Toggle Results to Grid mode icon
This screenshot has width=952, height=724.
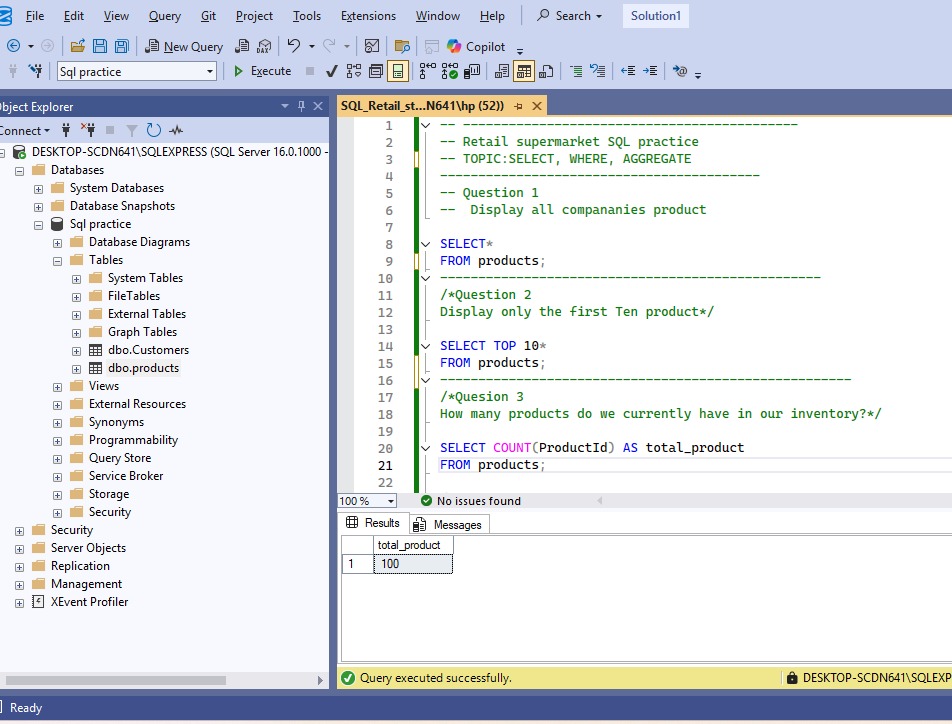523,72
